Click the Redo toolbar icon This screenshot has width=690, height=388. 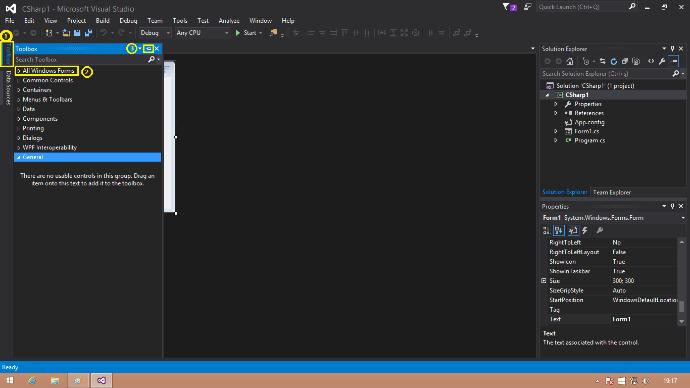pos(121,33)
